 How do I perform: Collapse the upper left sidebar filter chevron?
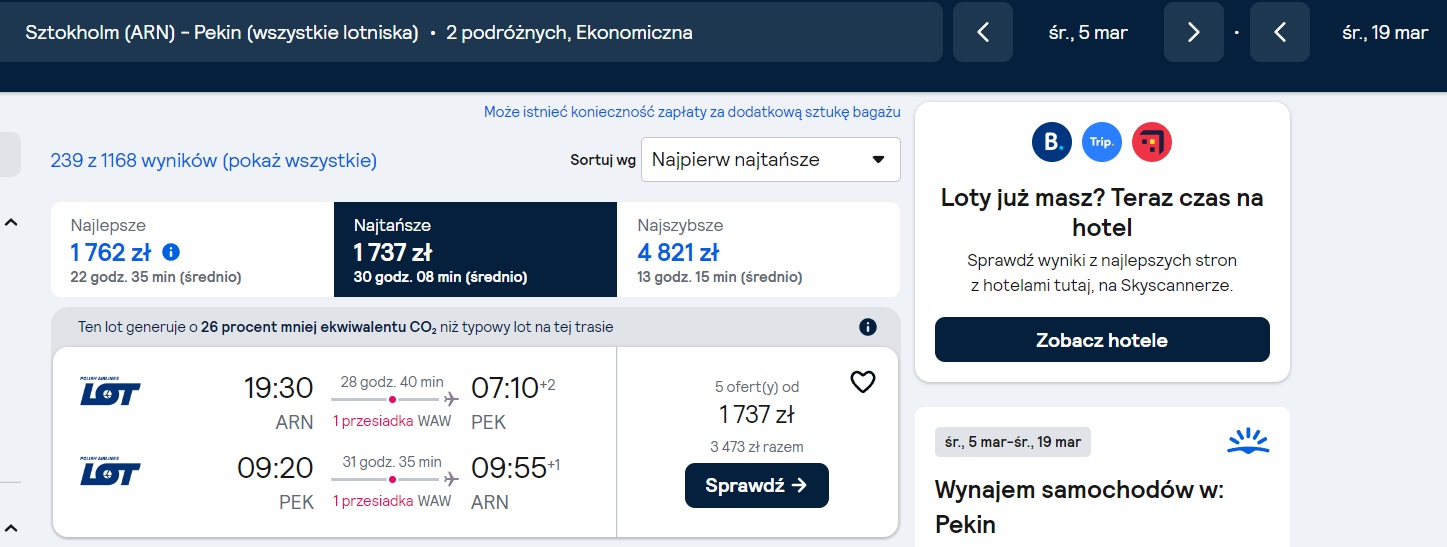click(x=11, y=222)
